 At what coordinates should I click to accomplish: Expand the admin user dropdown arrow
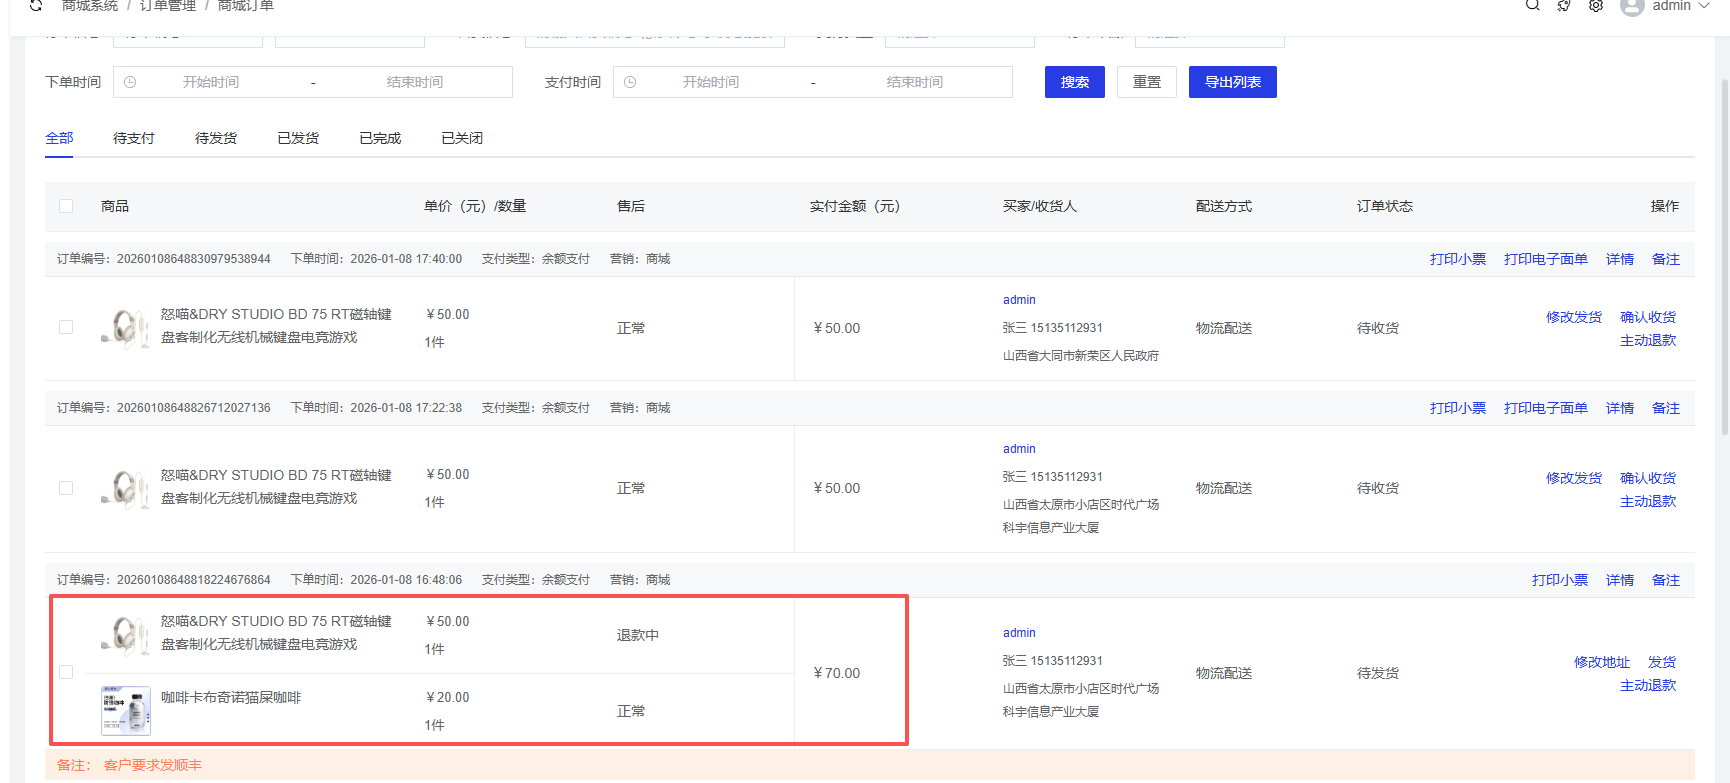[x=1704, y=6]
